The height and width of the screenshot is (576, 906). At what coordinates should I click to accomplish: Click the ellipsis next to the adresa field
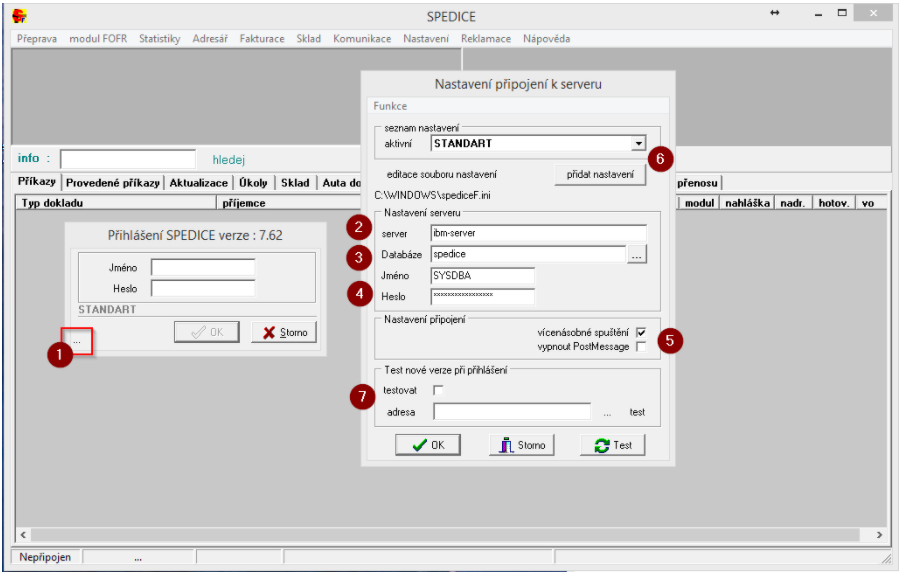pos(607,411)
